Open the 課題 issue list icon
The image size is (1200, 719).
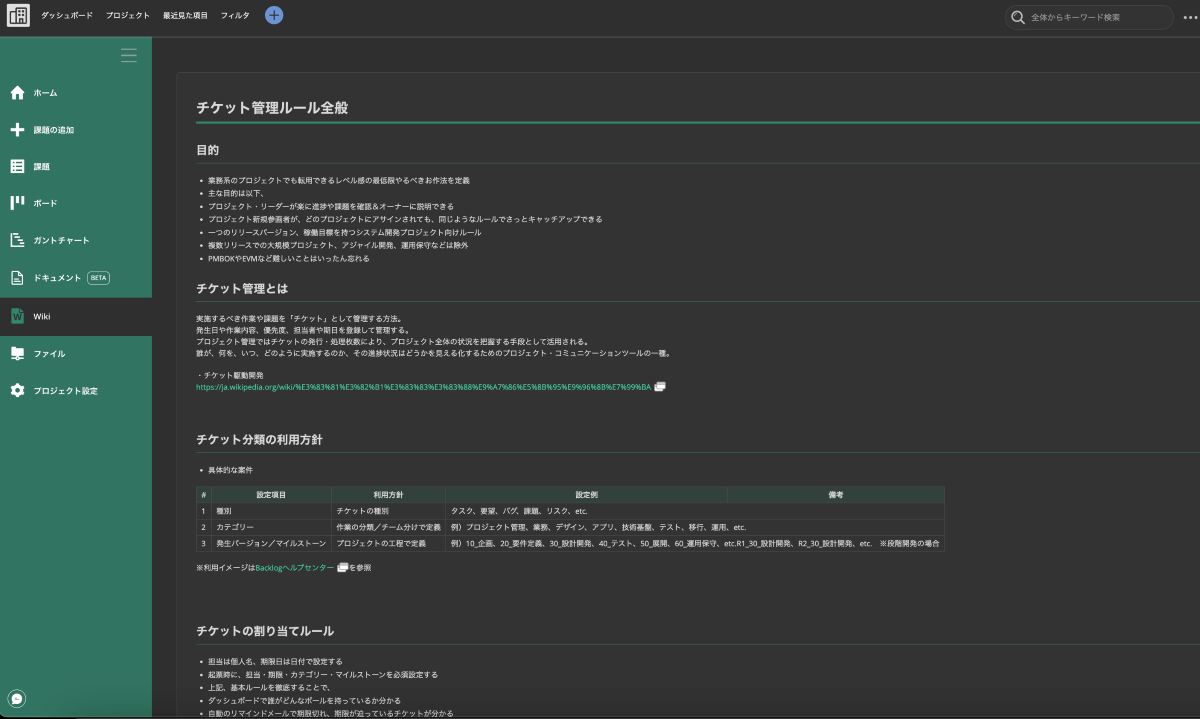(x=17, y=167)
